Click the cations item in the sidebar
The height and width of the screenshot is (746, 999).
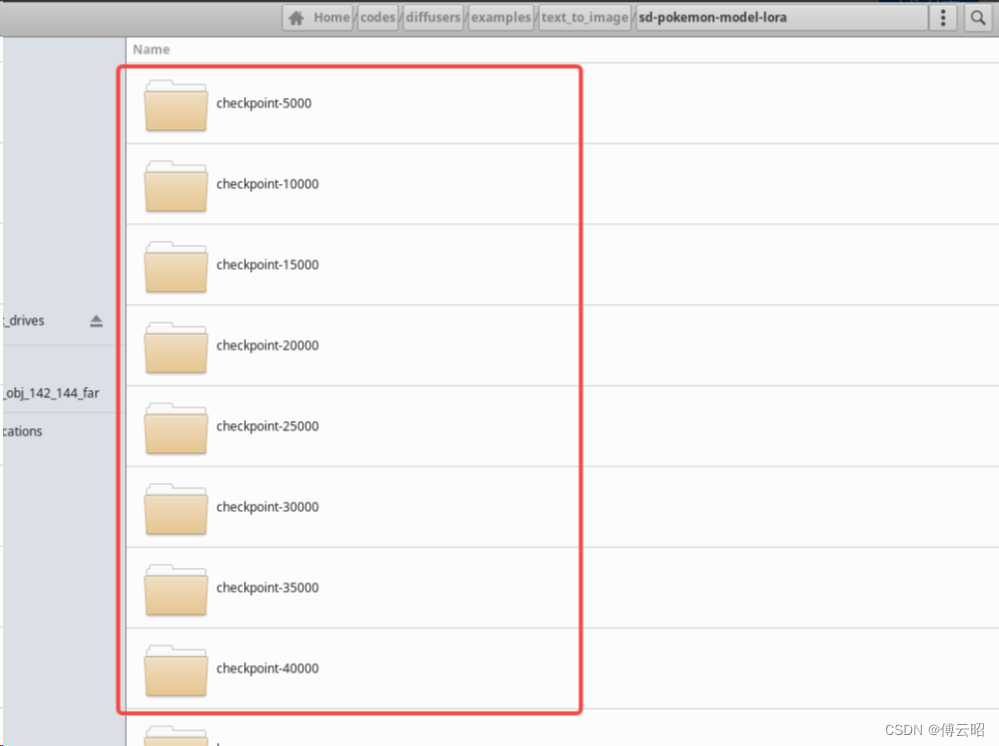coord(20,431)
